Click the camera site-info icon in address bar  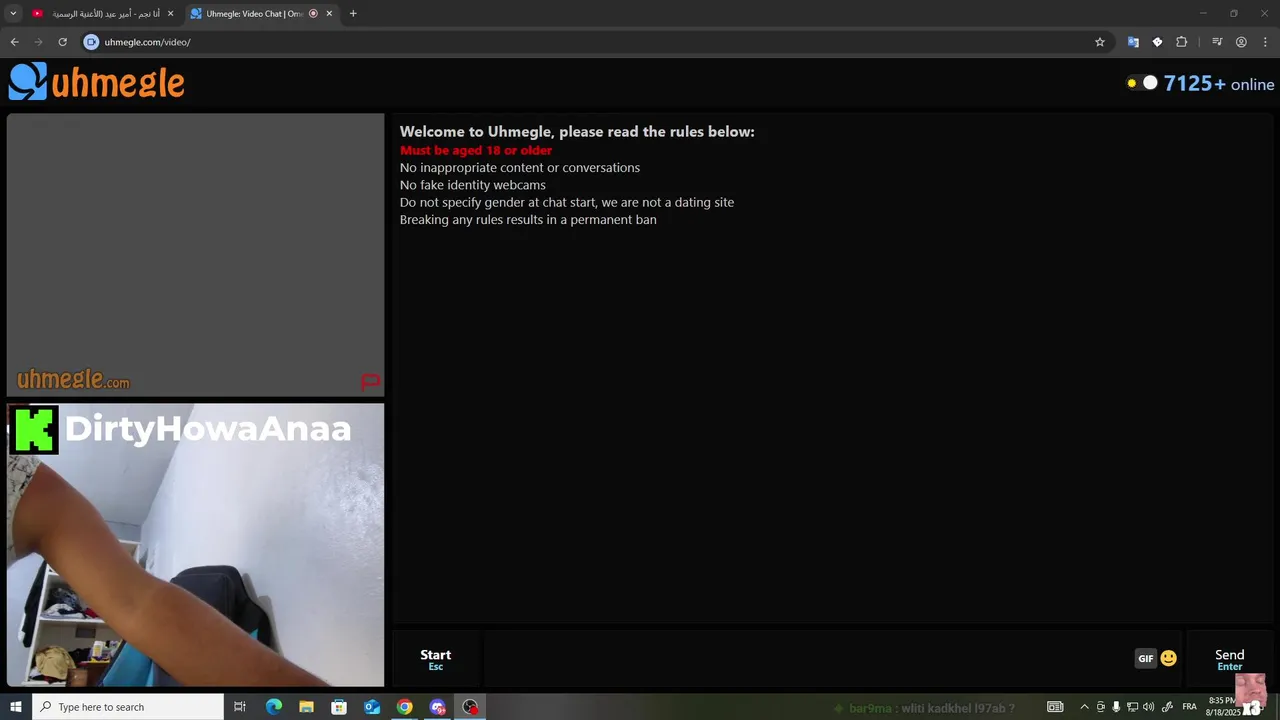coord(91,42)
